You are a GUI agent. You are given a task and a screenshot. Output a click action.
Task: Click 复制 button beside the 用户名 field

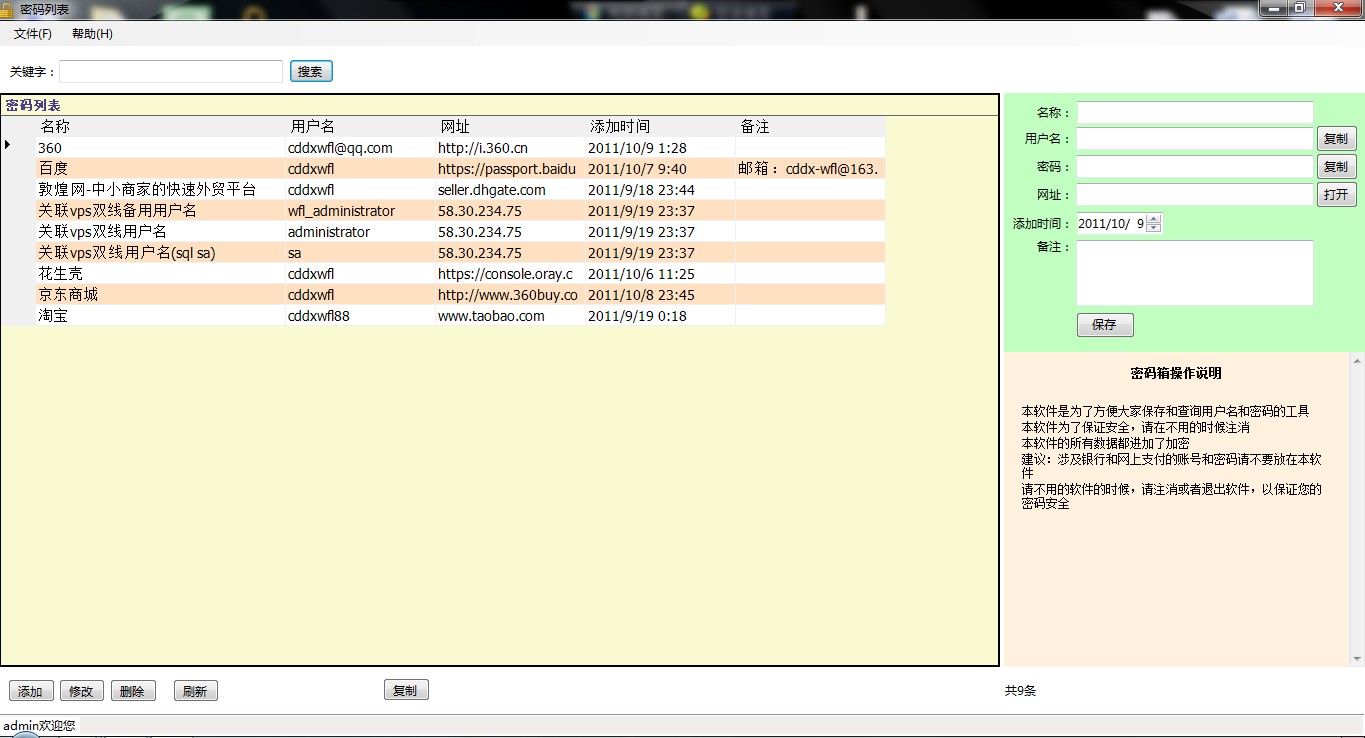tap(1336, 140)
